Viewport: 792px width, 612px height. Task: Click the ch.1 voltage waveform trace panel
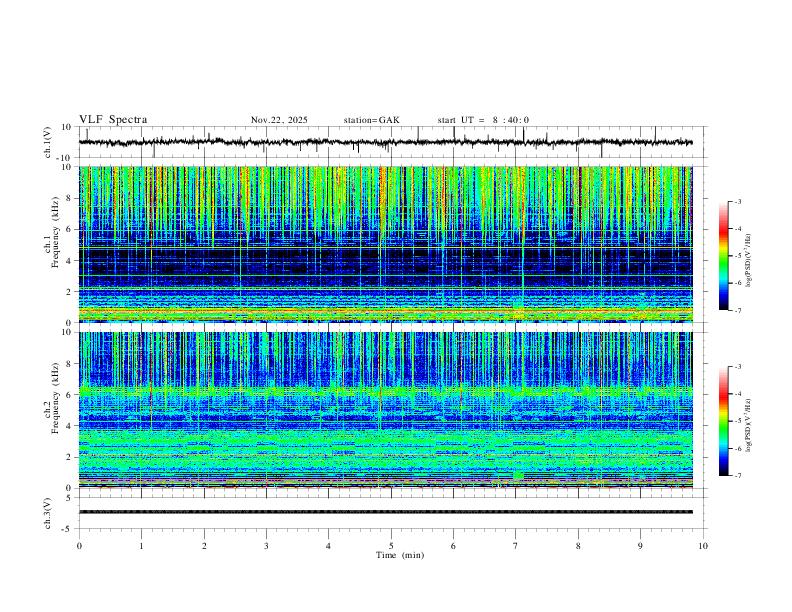392,142
